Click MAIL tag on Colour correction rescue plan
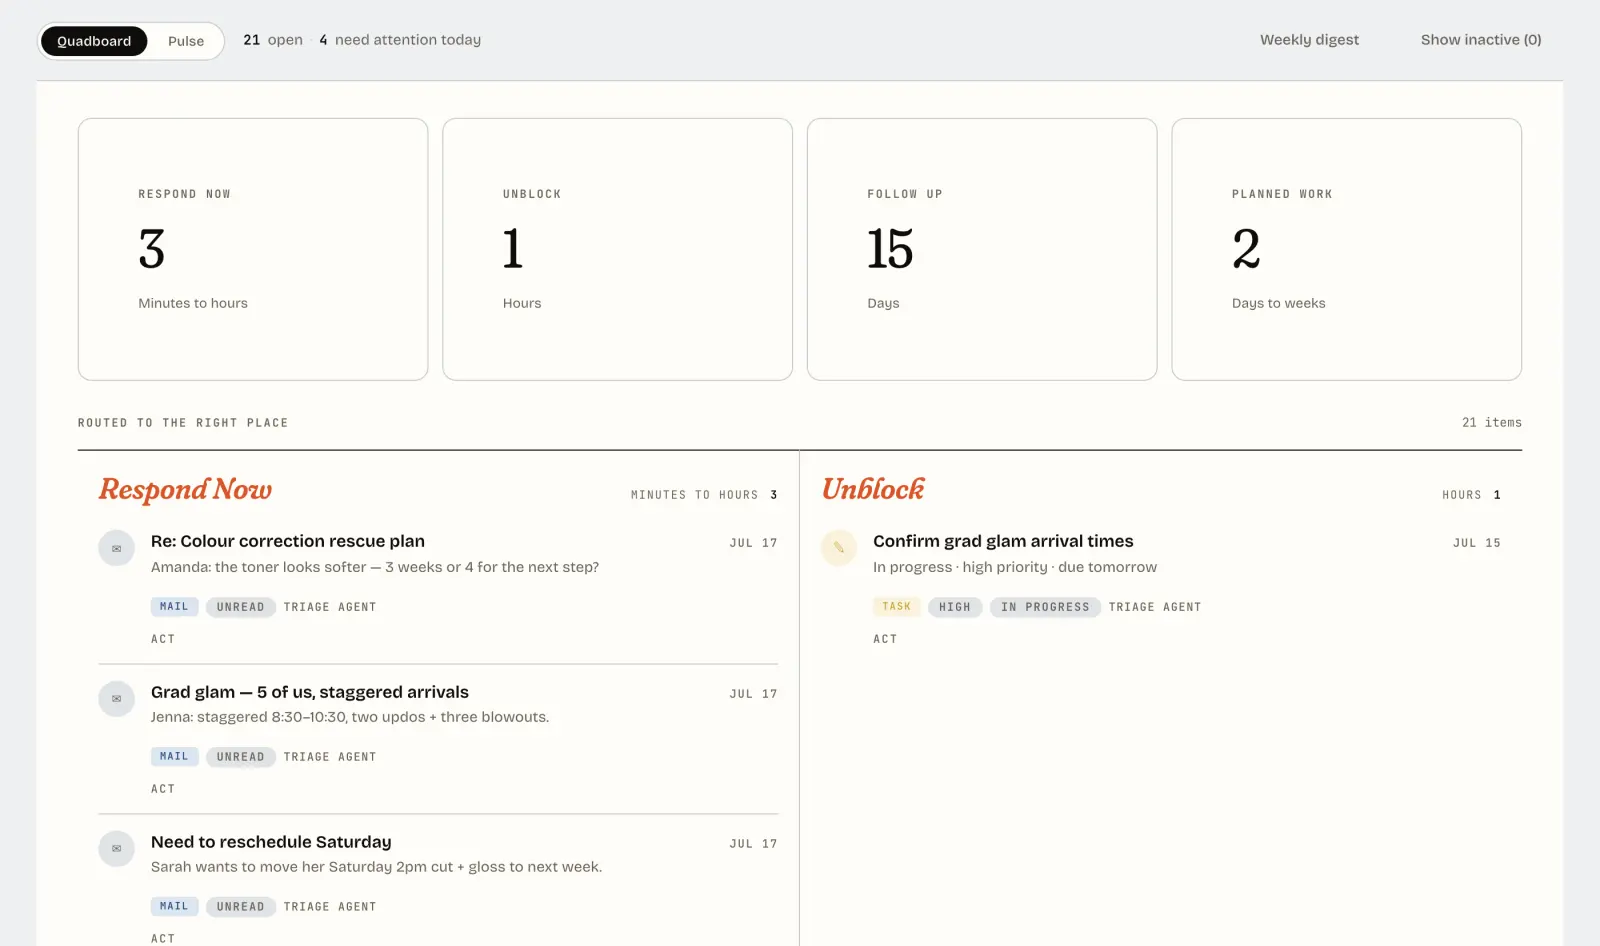The width and height of the screenshot is (1600, 946). pyautogui.click(x=174, y=606)
